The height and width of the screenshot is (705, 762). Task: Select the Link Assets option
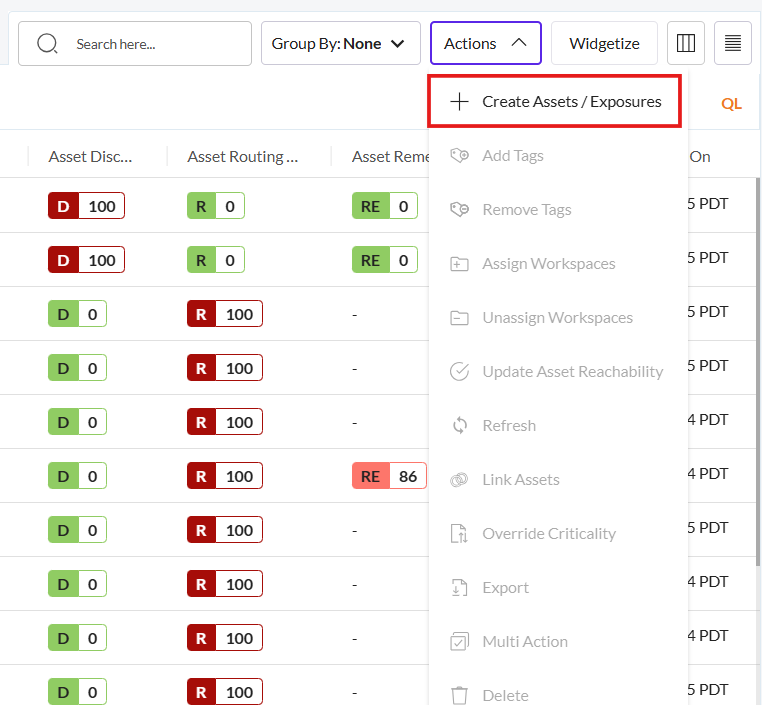point(558,480)
